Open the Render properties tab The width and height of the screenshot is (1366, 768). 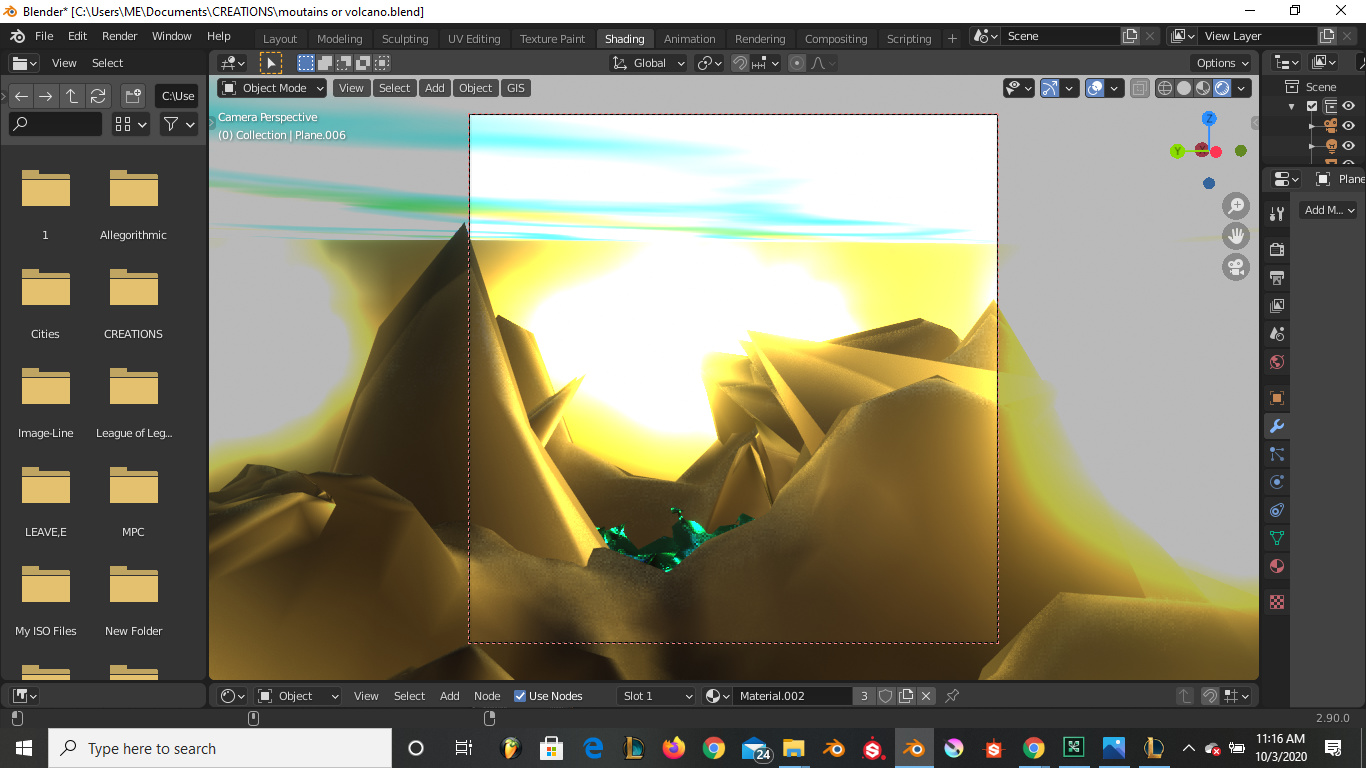click(1277, 249)
